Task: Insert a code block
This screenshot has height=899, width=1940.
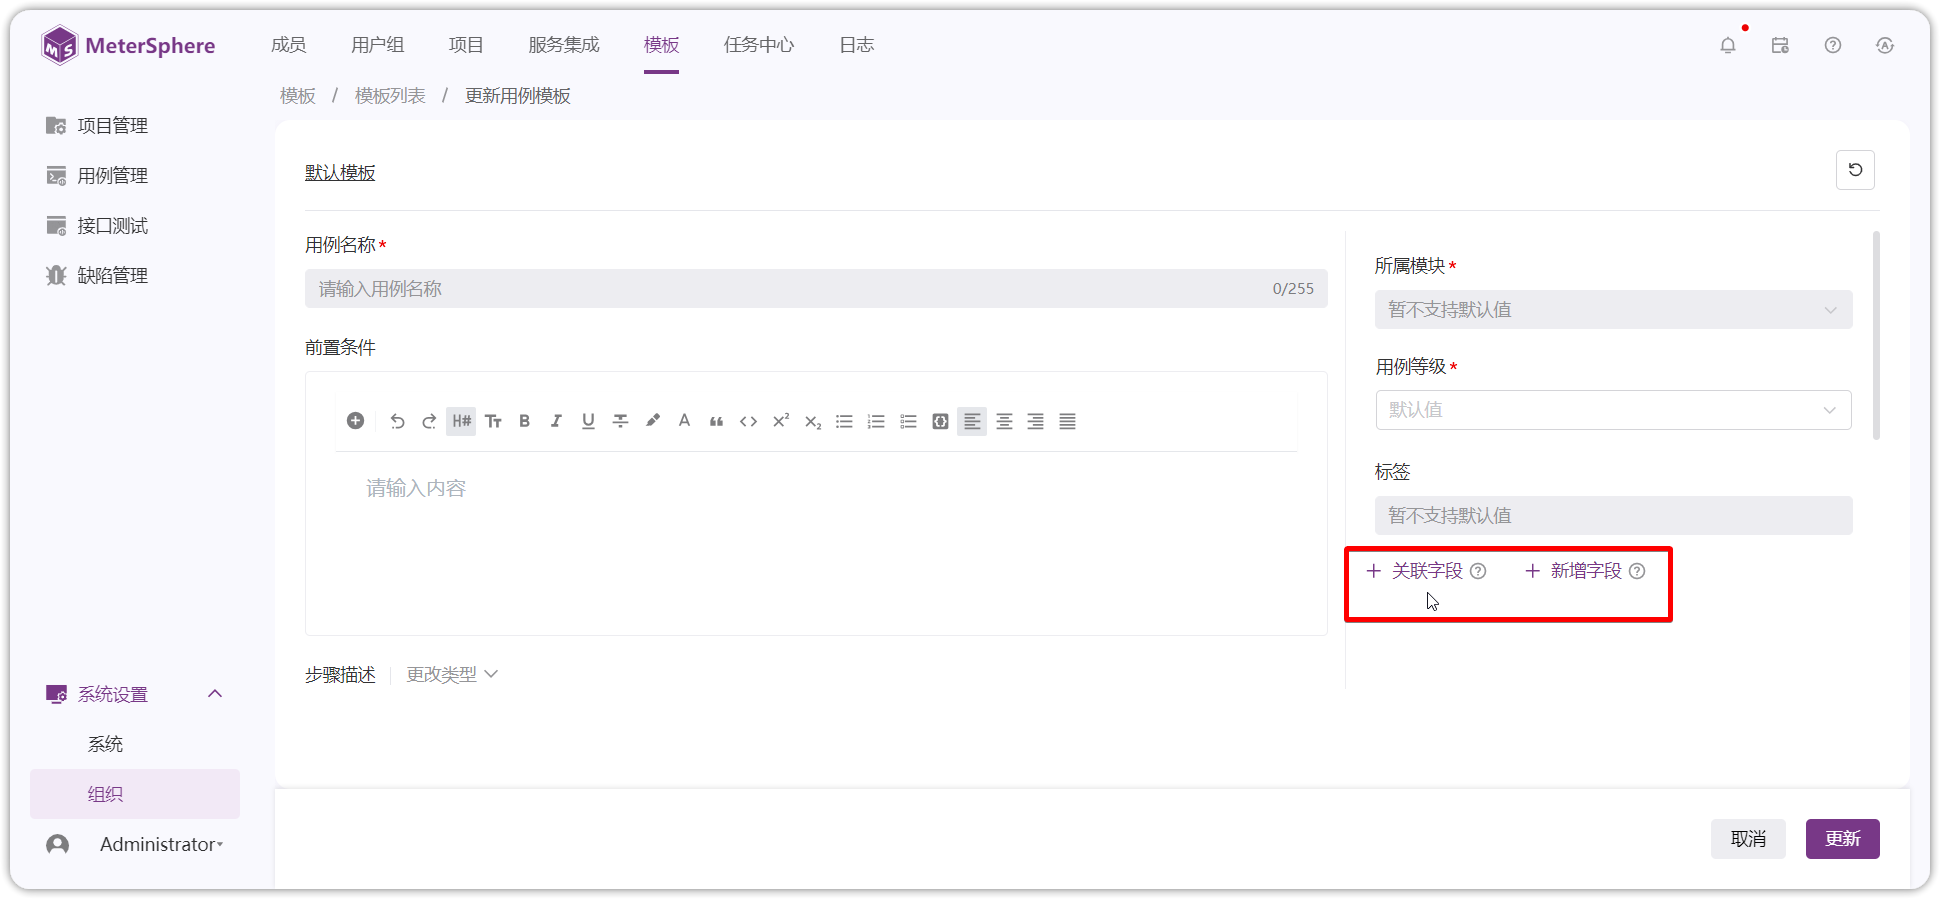Action: (940, 421)
